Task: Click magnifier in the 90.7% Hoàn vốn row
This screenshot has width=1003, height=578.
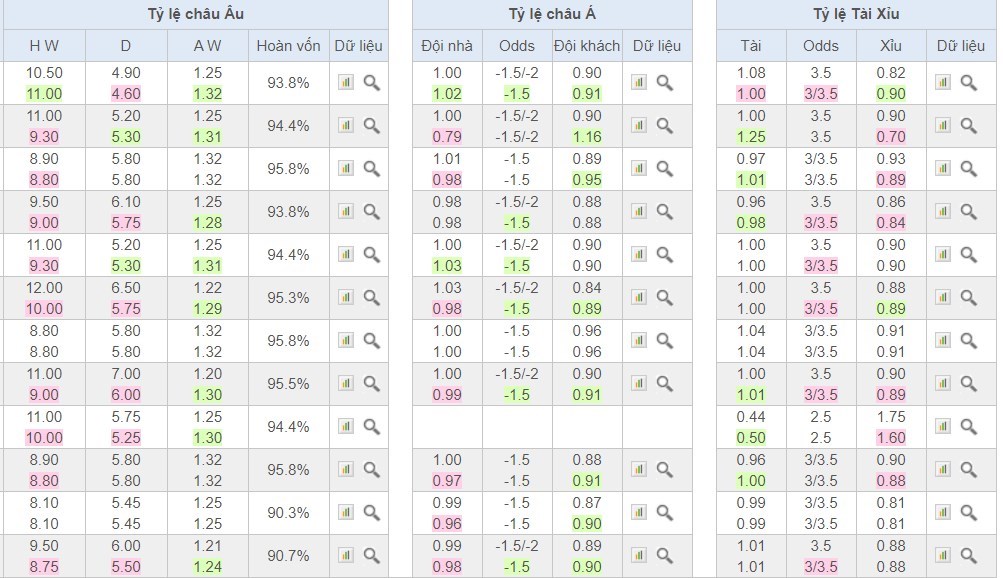Action: 372,556
